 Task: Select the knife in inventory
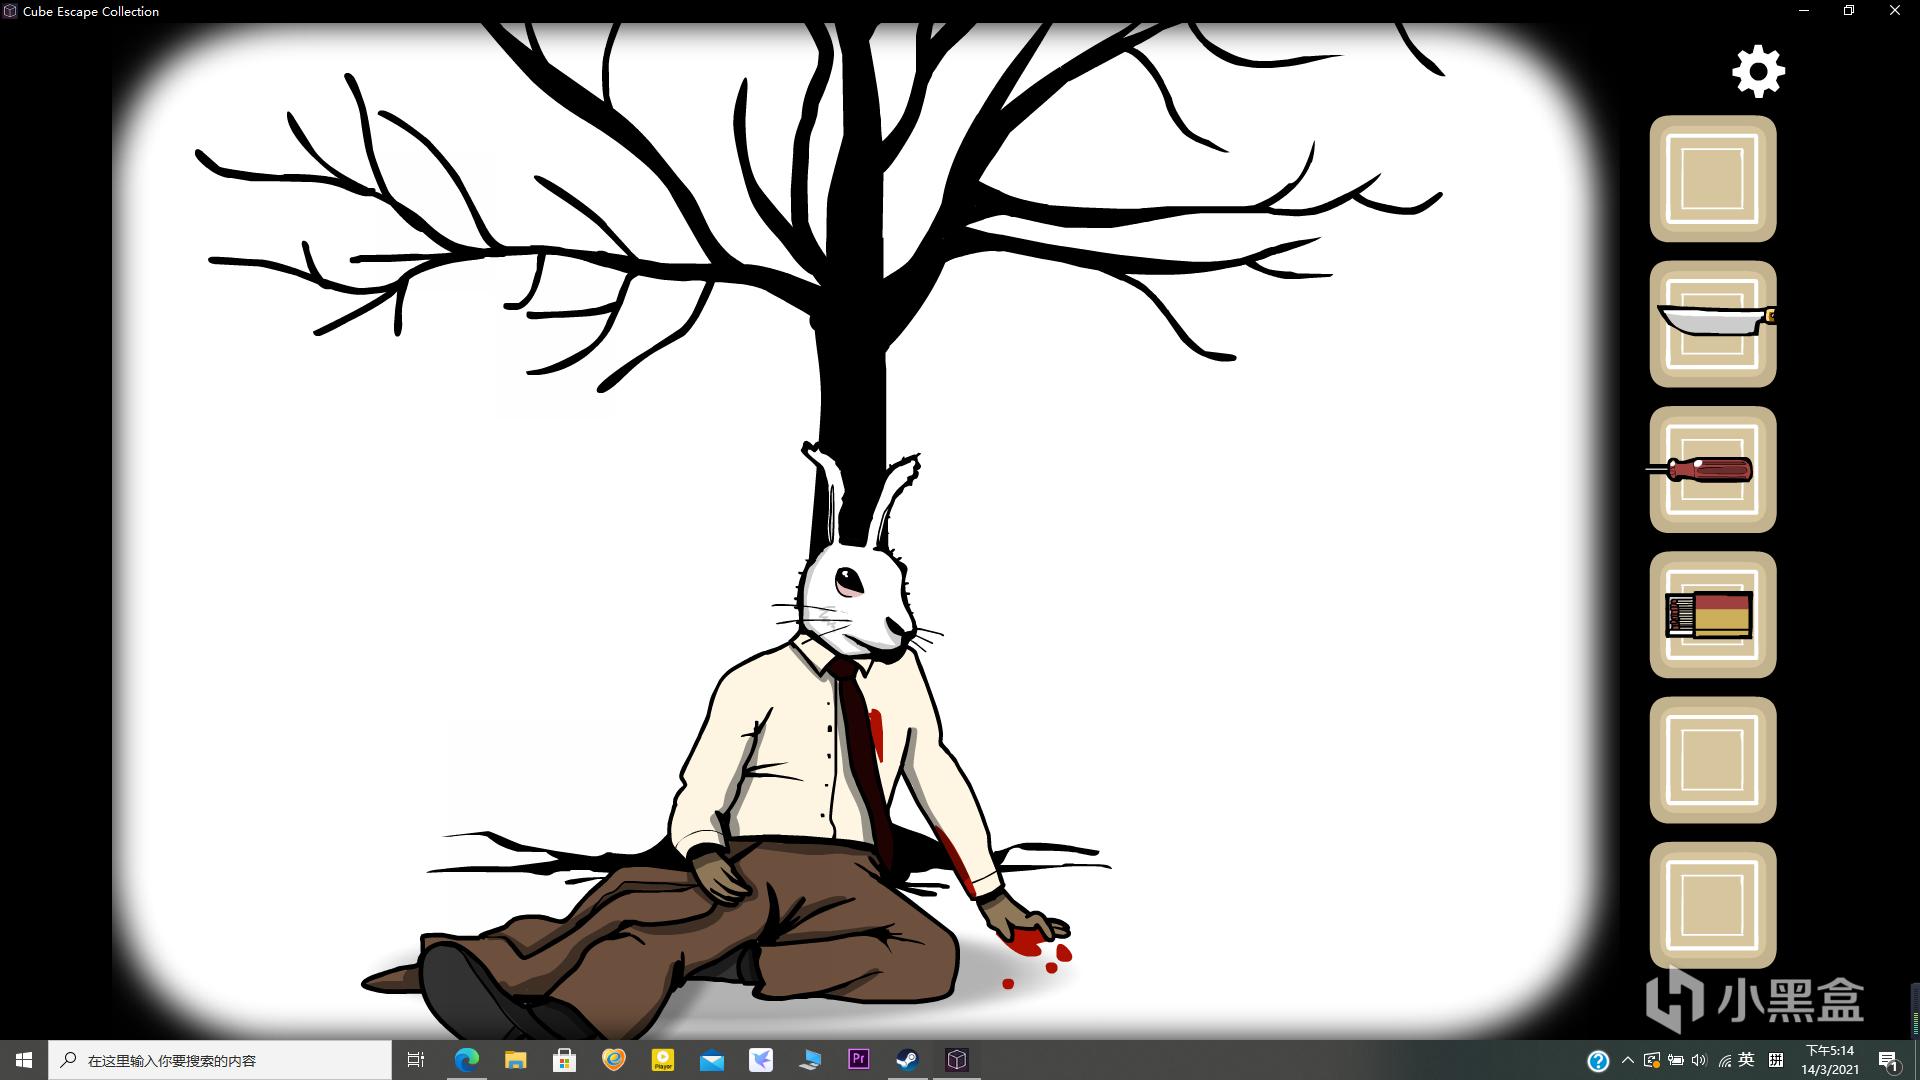(x=1713, y=323)
